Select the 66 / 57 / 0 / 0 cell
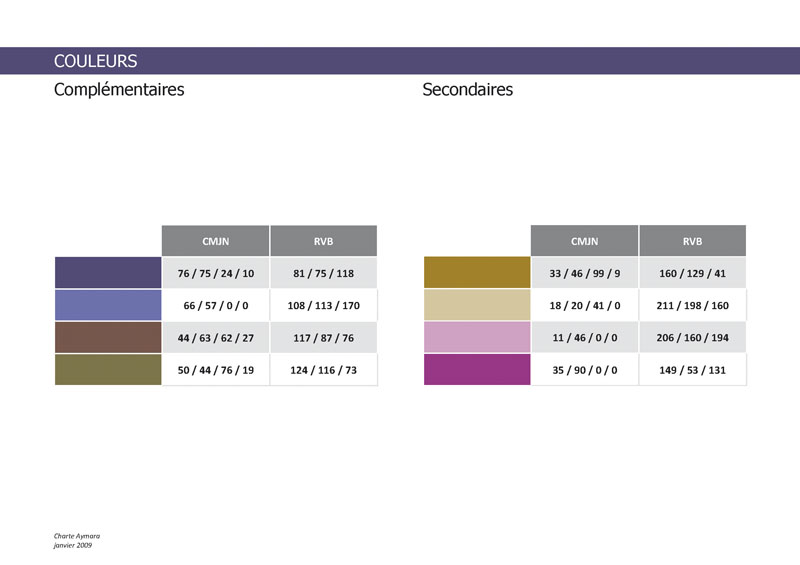Viewport: 800px width, 565px height. 215,305
